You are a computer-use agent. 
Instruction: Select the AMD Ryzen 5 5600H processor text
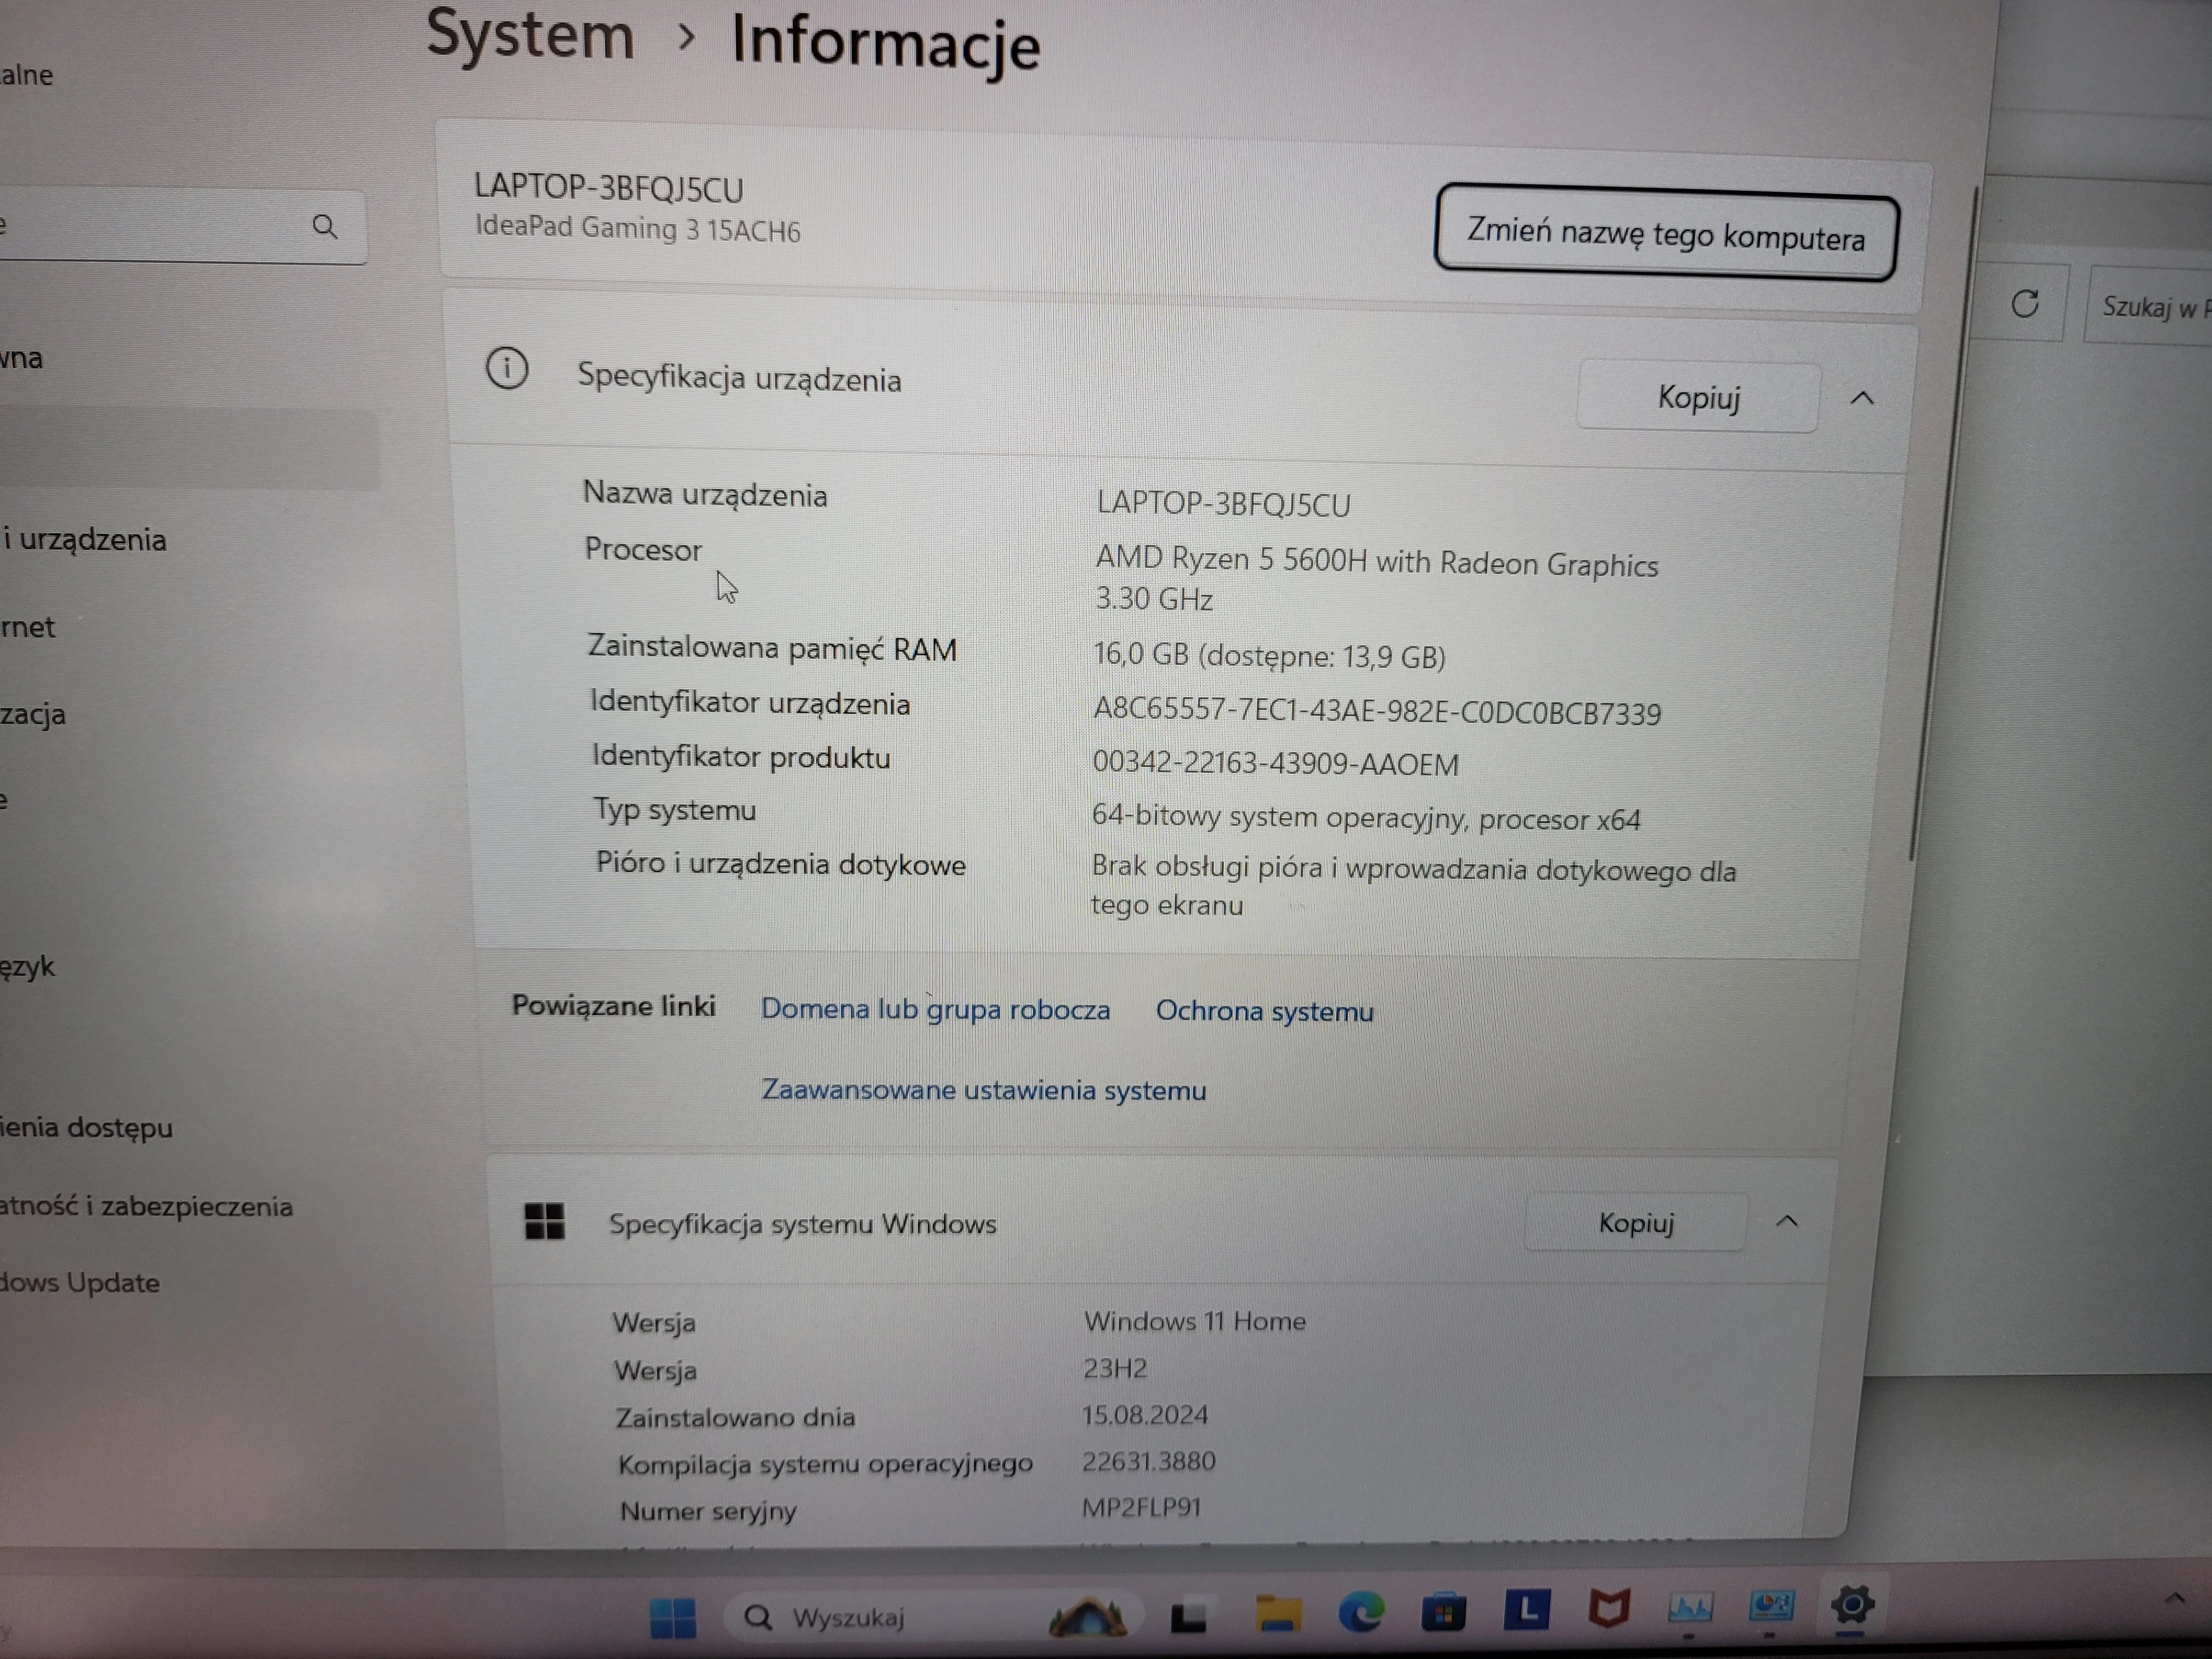[x=1376, y=580]
